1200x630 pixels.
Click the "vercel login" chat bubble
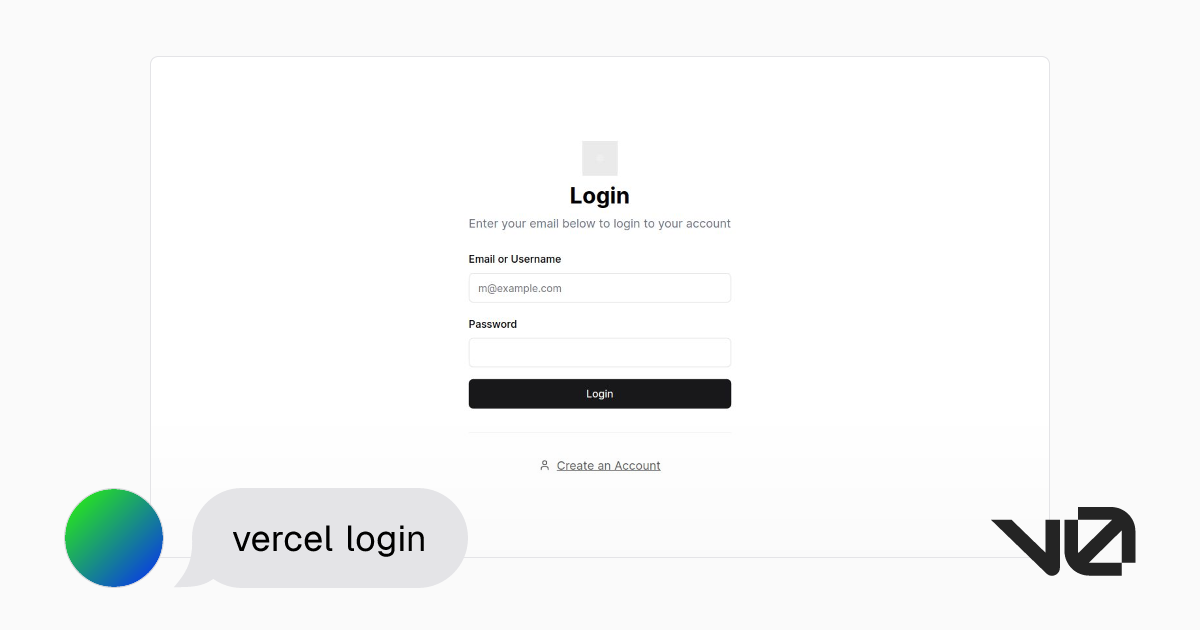point(329,538)
